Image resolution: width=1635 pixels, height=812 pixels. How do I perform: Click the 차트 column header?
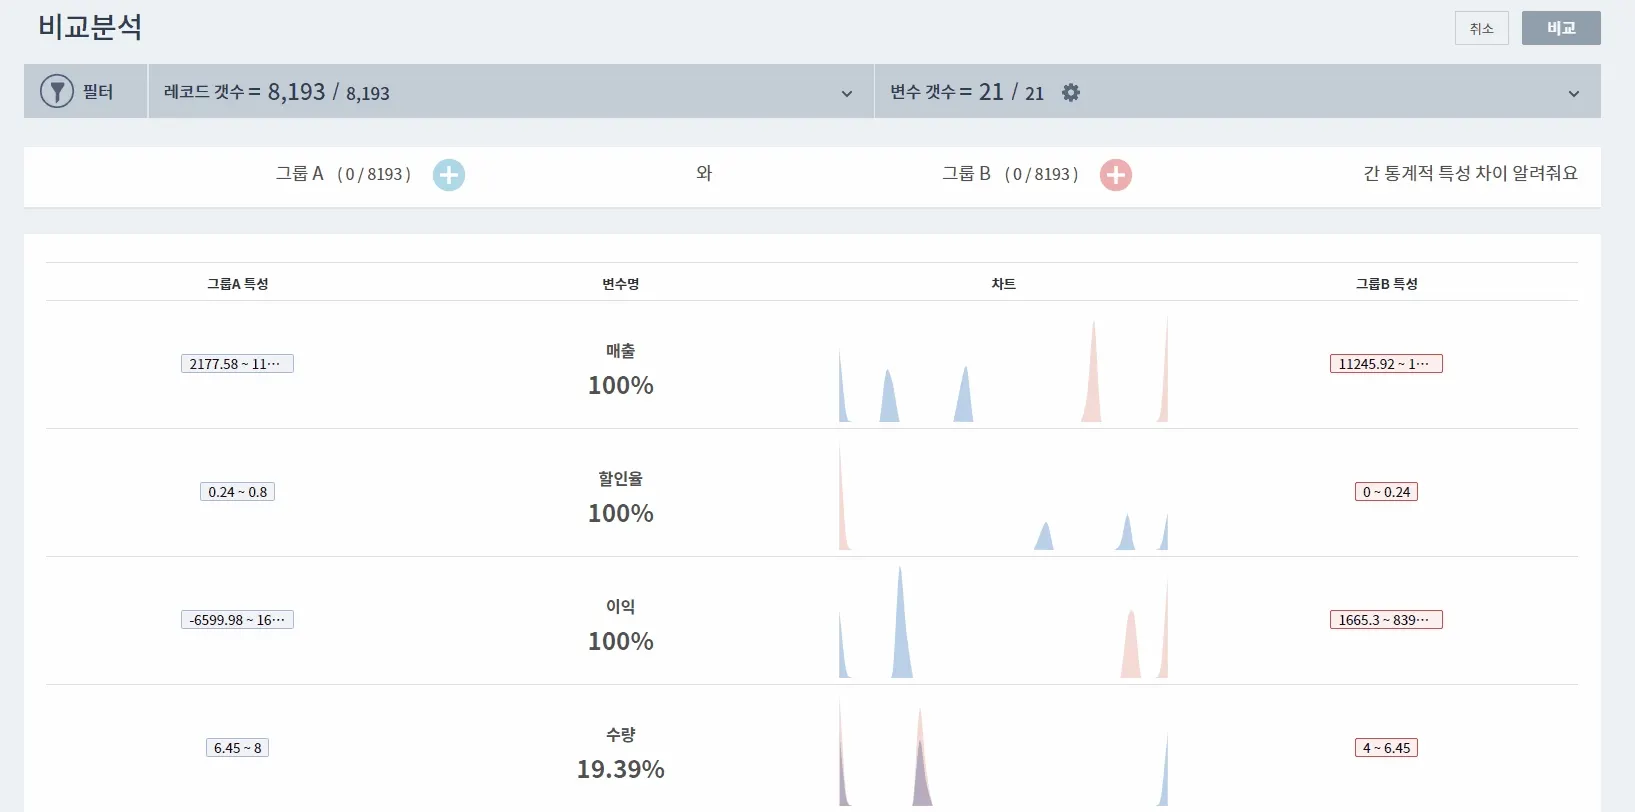click(x=1004, y=284)
